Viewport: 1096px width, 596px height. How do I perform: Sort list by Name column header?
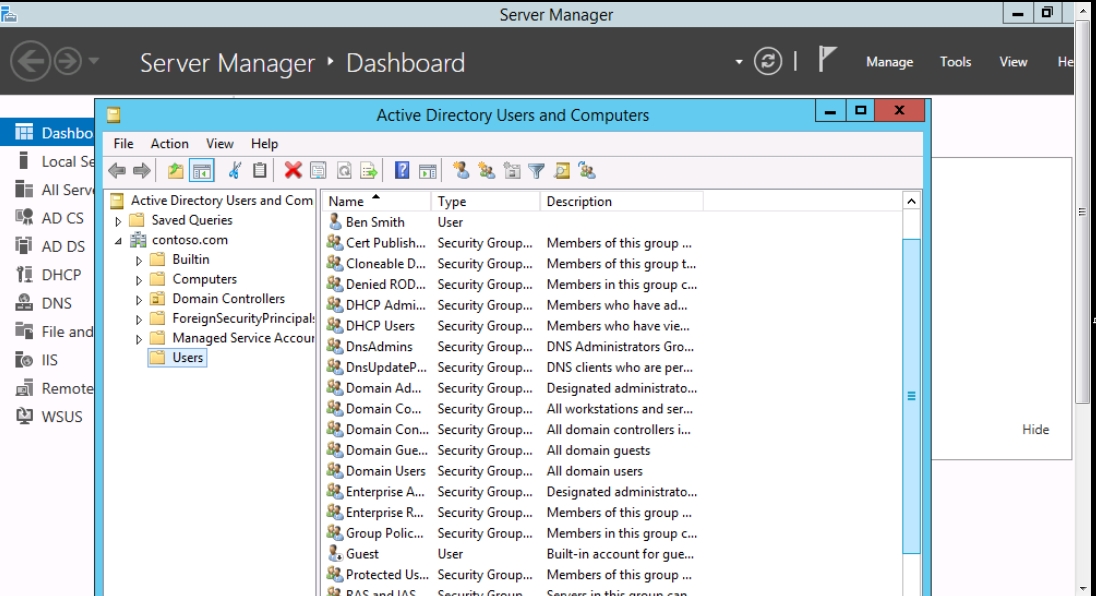point(376,201)
